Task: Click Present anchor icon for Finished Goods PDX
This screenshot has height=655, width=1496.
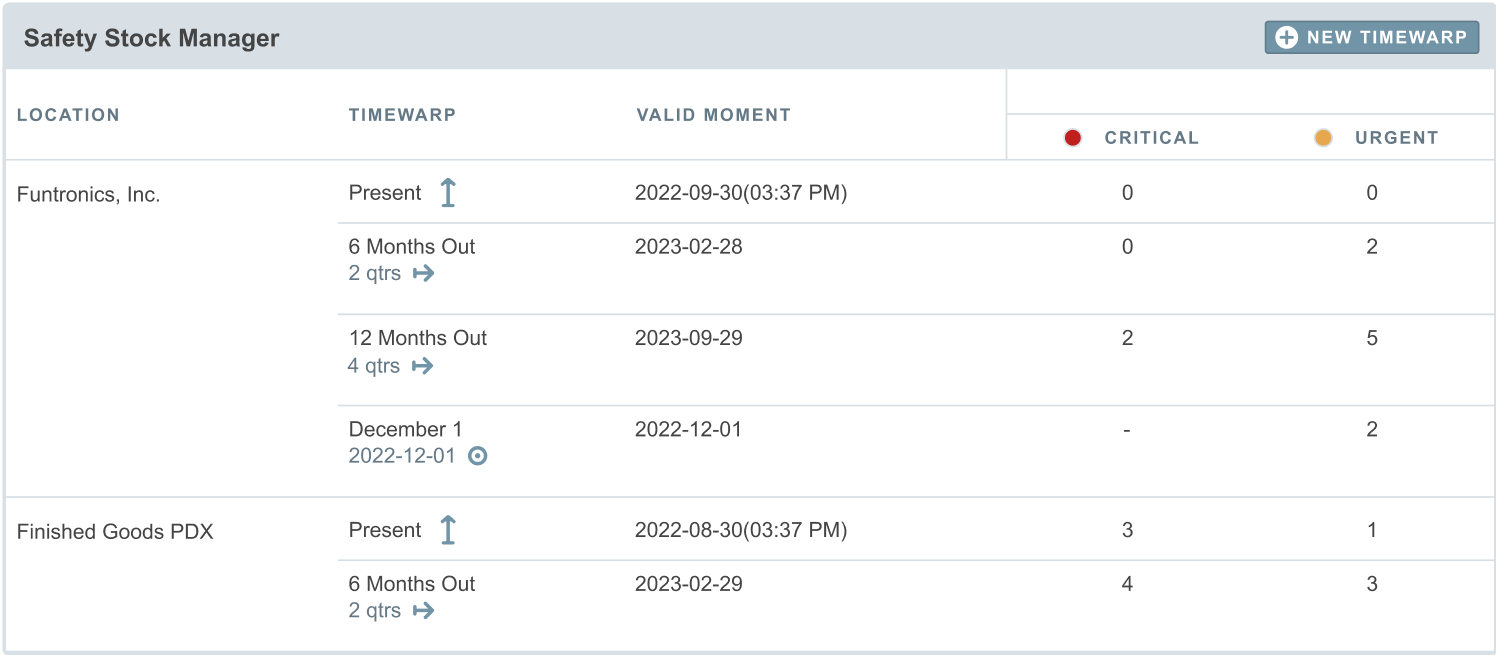Action: 448,530
